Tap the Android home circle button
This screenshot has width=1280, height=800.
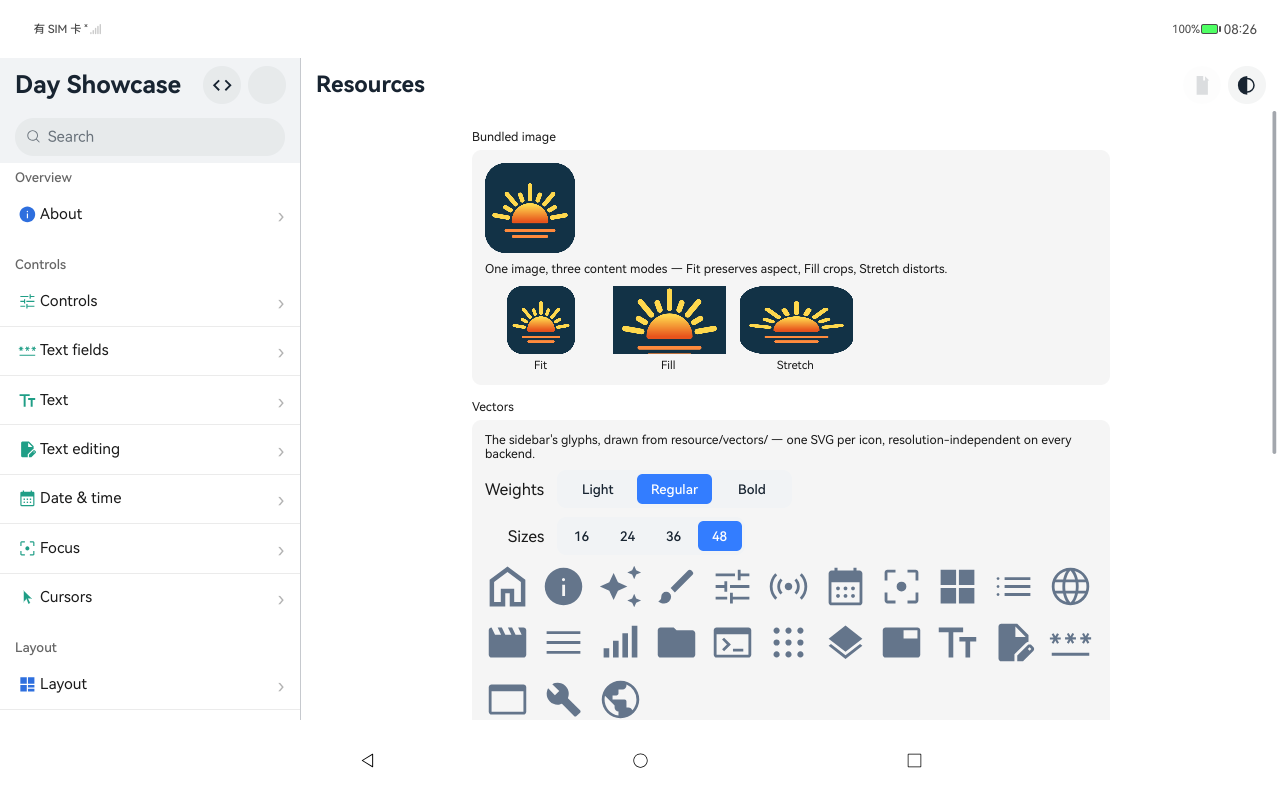pyautogui.click(x=641, y=760)
